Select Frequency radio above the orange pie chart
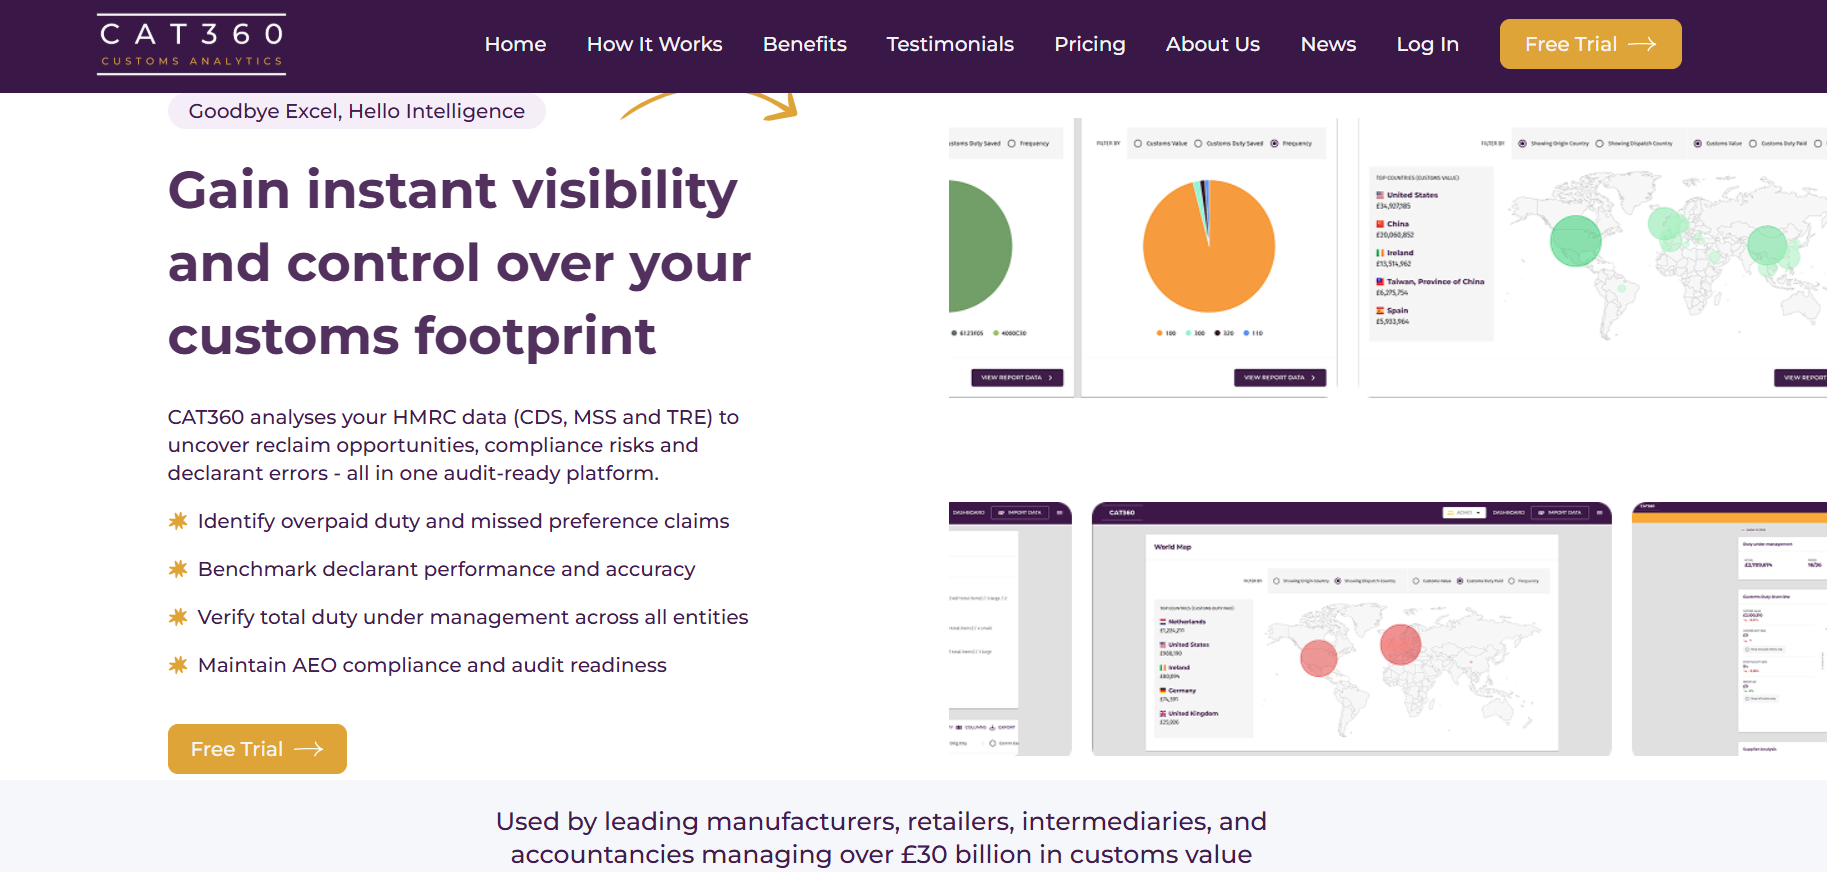The width and height of the screenshot is (1827, 872). (1274, 144)
